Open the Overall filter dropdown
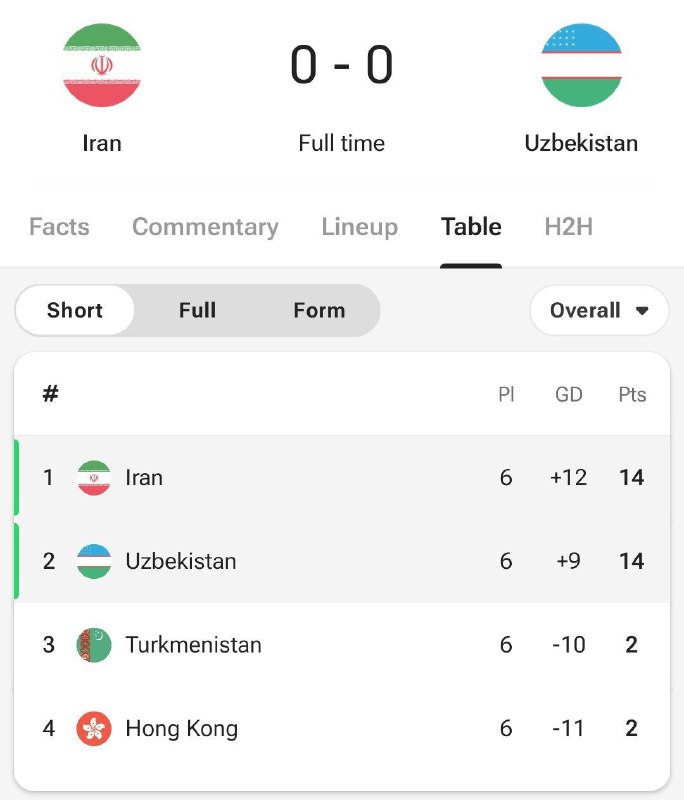684x800 pixels. pyautogui.click(x=599, y=310)
